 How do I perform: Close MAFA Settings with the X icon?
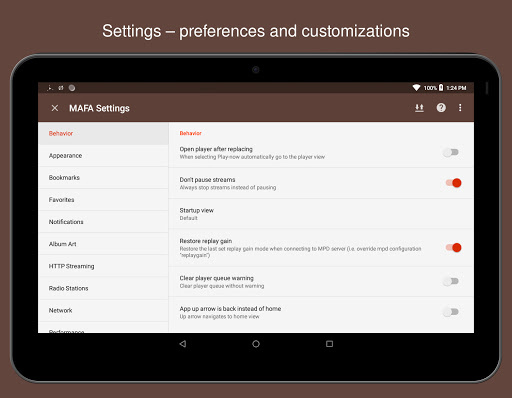pos(55,108)
